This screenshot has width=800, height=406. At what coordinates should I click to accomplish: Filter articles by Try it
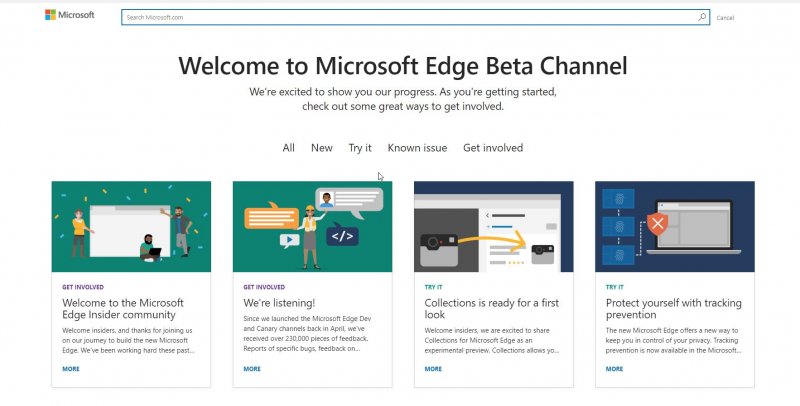tap(360, 148)
